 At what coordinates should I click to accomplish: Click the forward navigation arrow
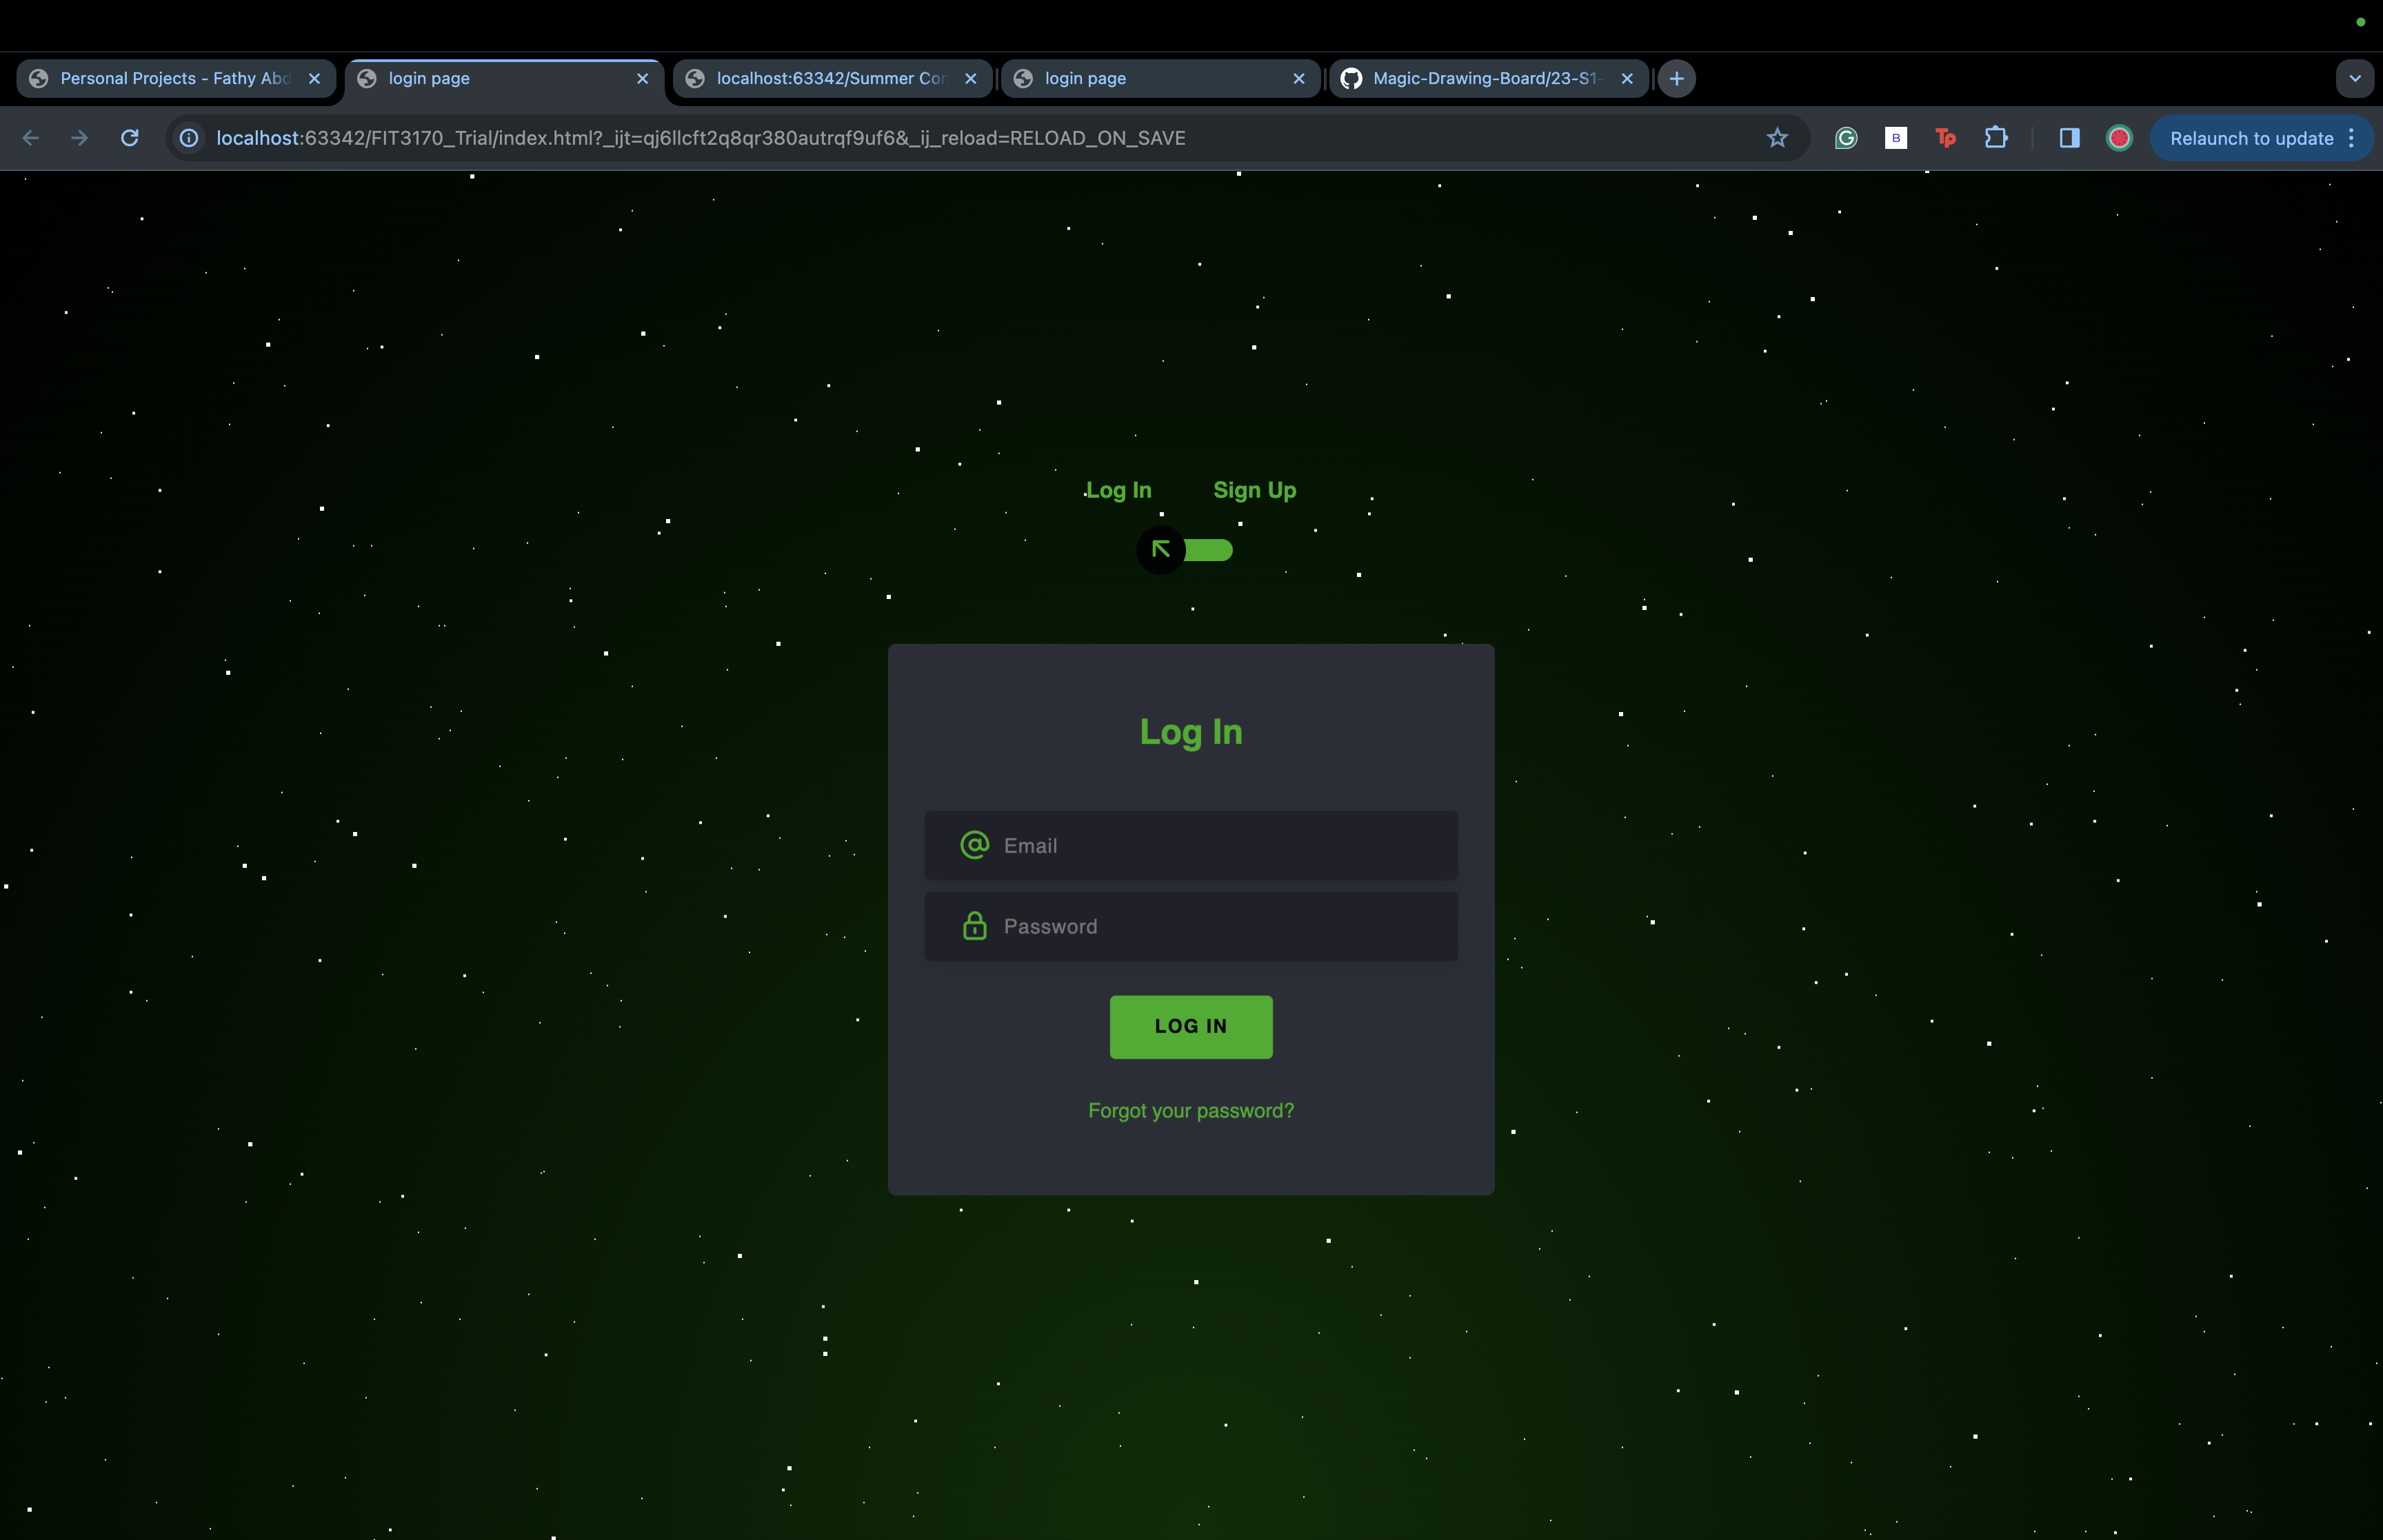click(x=80, y=138)
